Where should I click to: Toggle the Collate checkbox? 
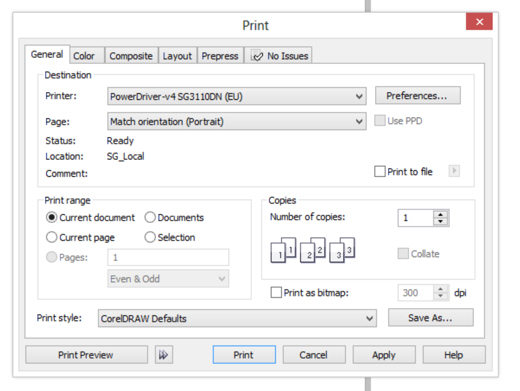tap(403, 253)
